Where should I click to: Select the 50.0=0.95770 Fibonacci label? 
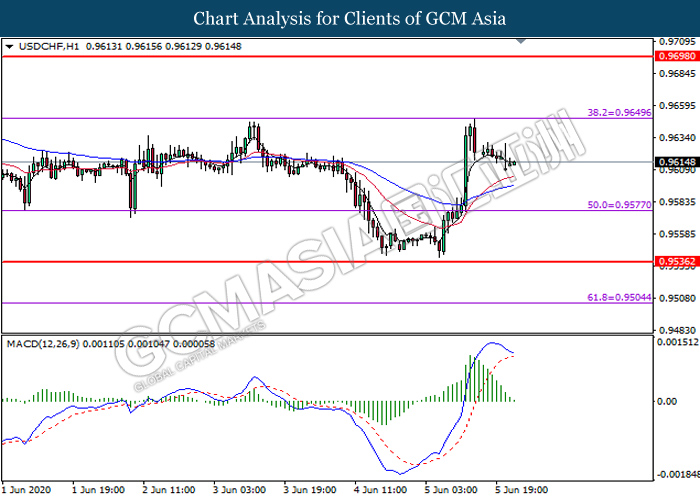tap(619, 205)
